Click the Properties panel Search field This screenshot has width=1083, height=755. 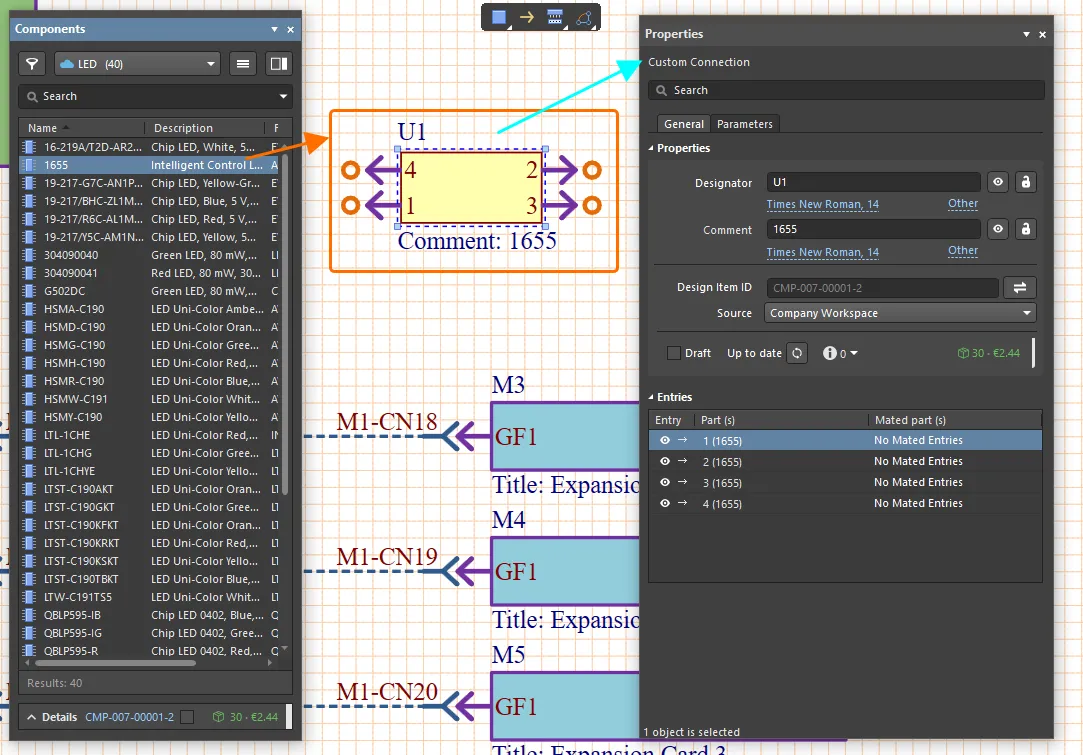click(846, 90)
